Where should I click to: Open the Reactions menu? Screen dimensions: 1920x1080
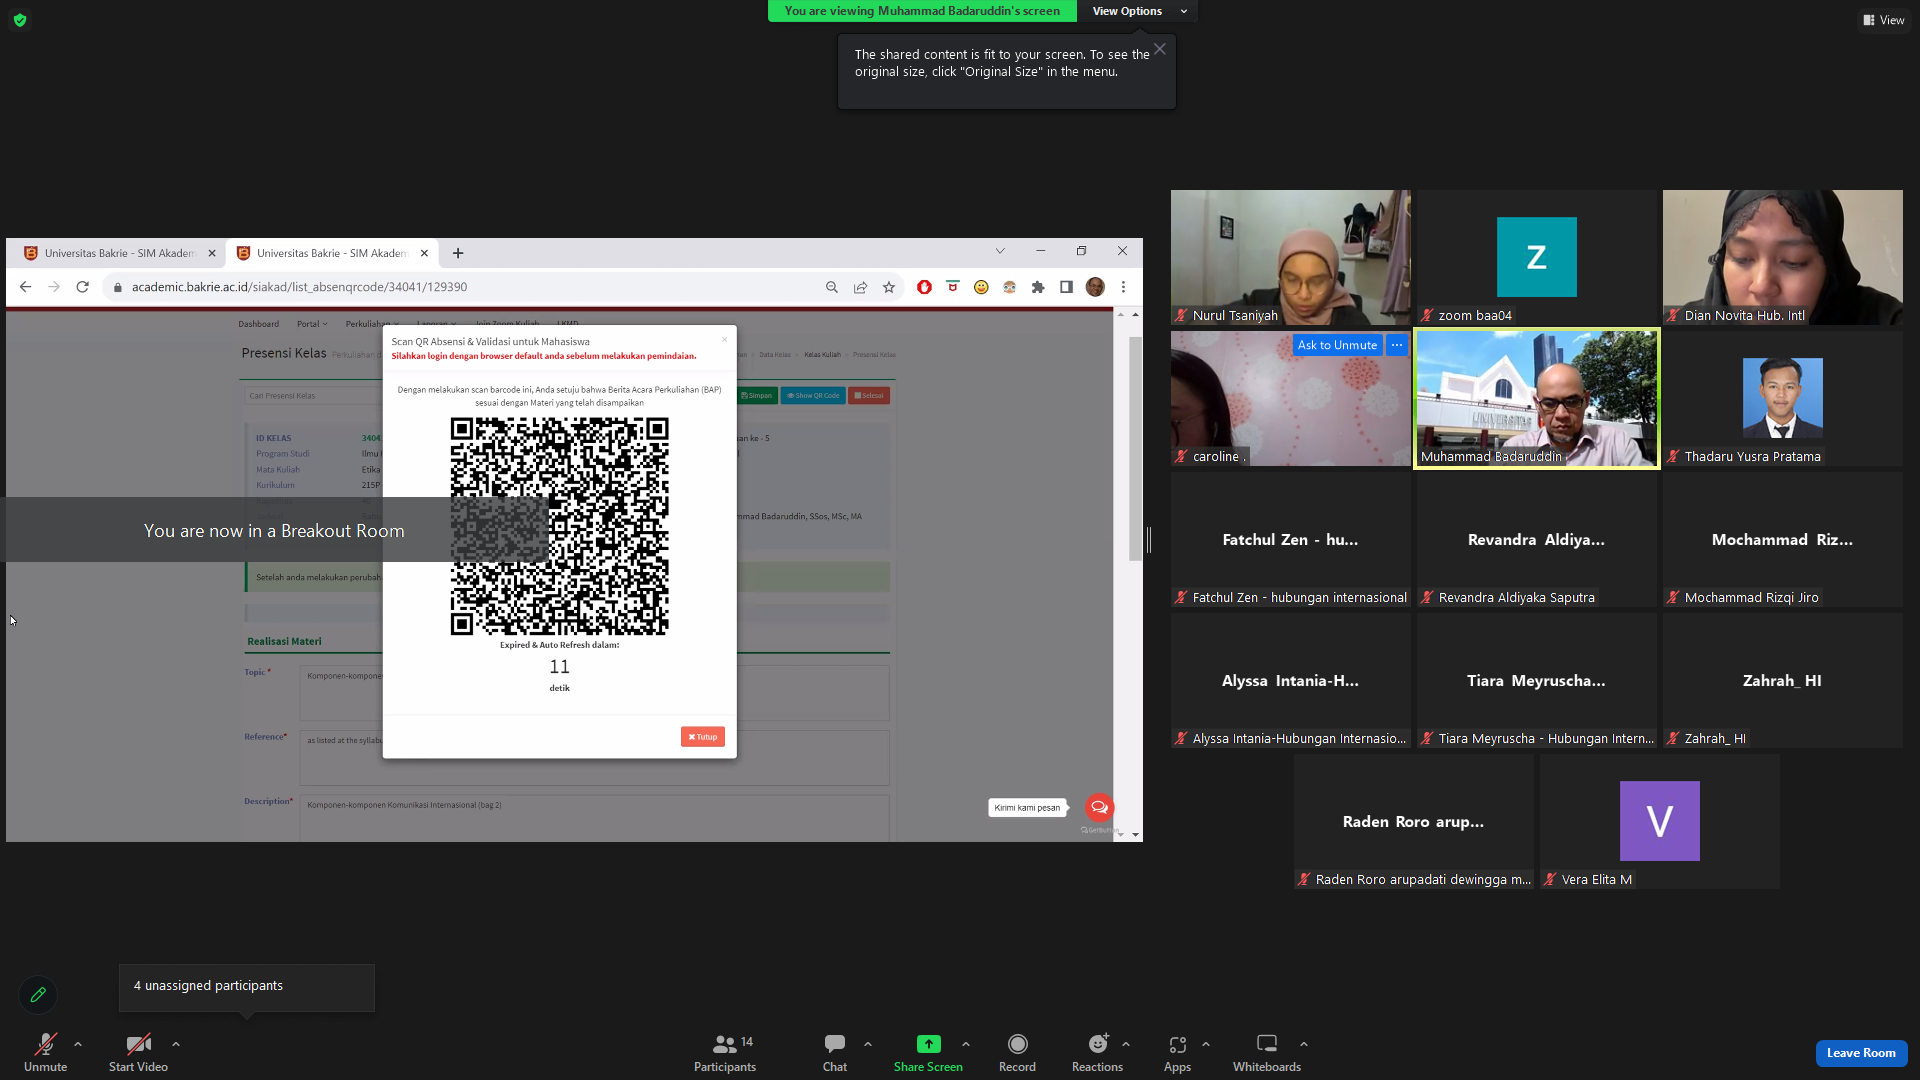(1097, 1053)
